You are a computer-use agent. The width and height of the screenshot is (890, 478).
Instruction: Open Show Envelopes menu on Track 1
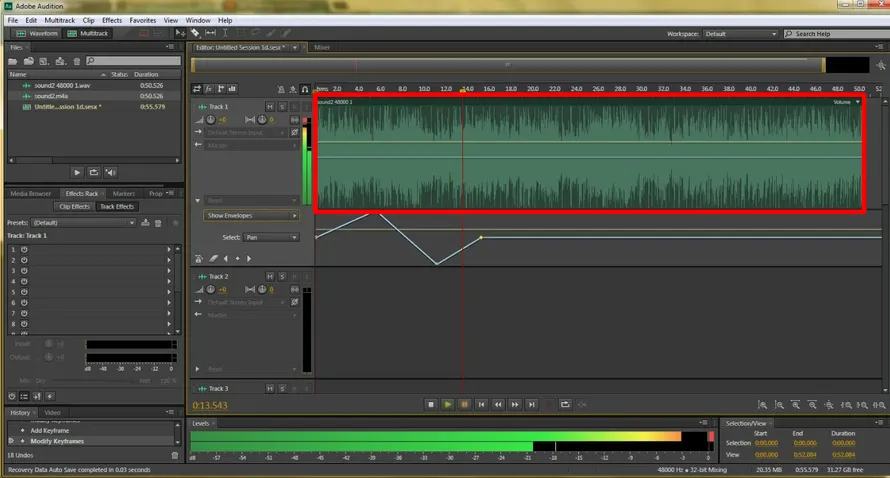point(251,216)
